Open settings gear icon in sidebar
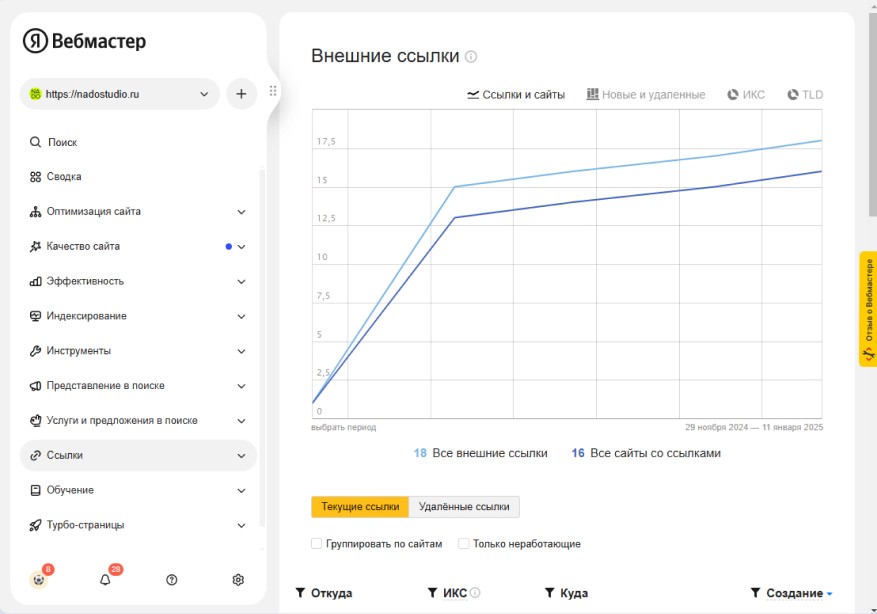 (x=238, y=579)
